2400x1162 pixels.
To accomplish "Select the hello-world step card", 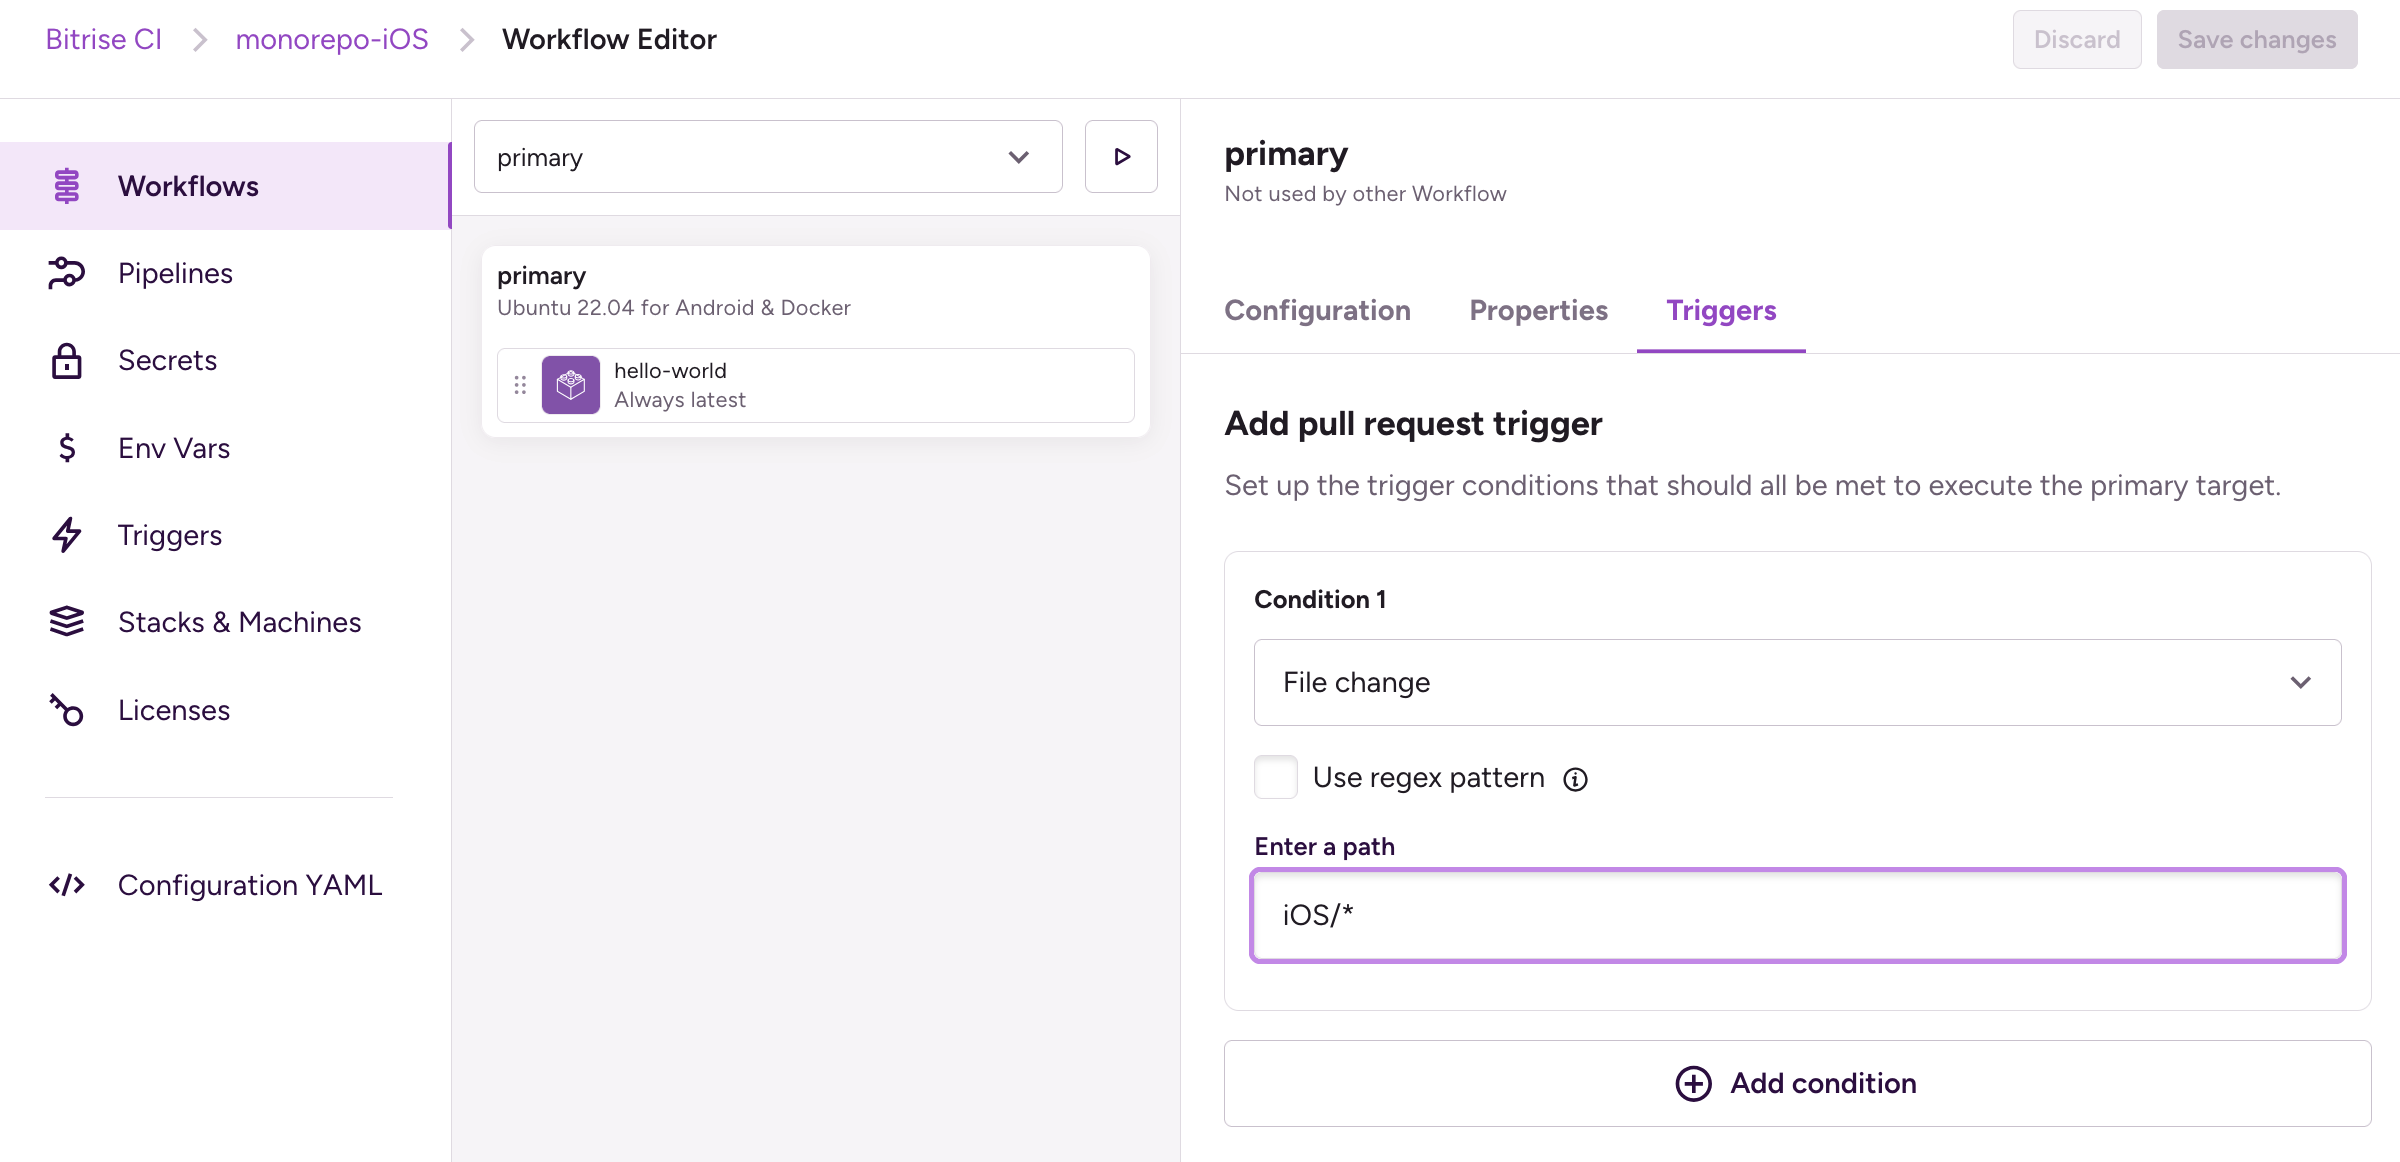I will [816, 385].
